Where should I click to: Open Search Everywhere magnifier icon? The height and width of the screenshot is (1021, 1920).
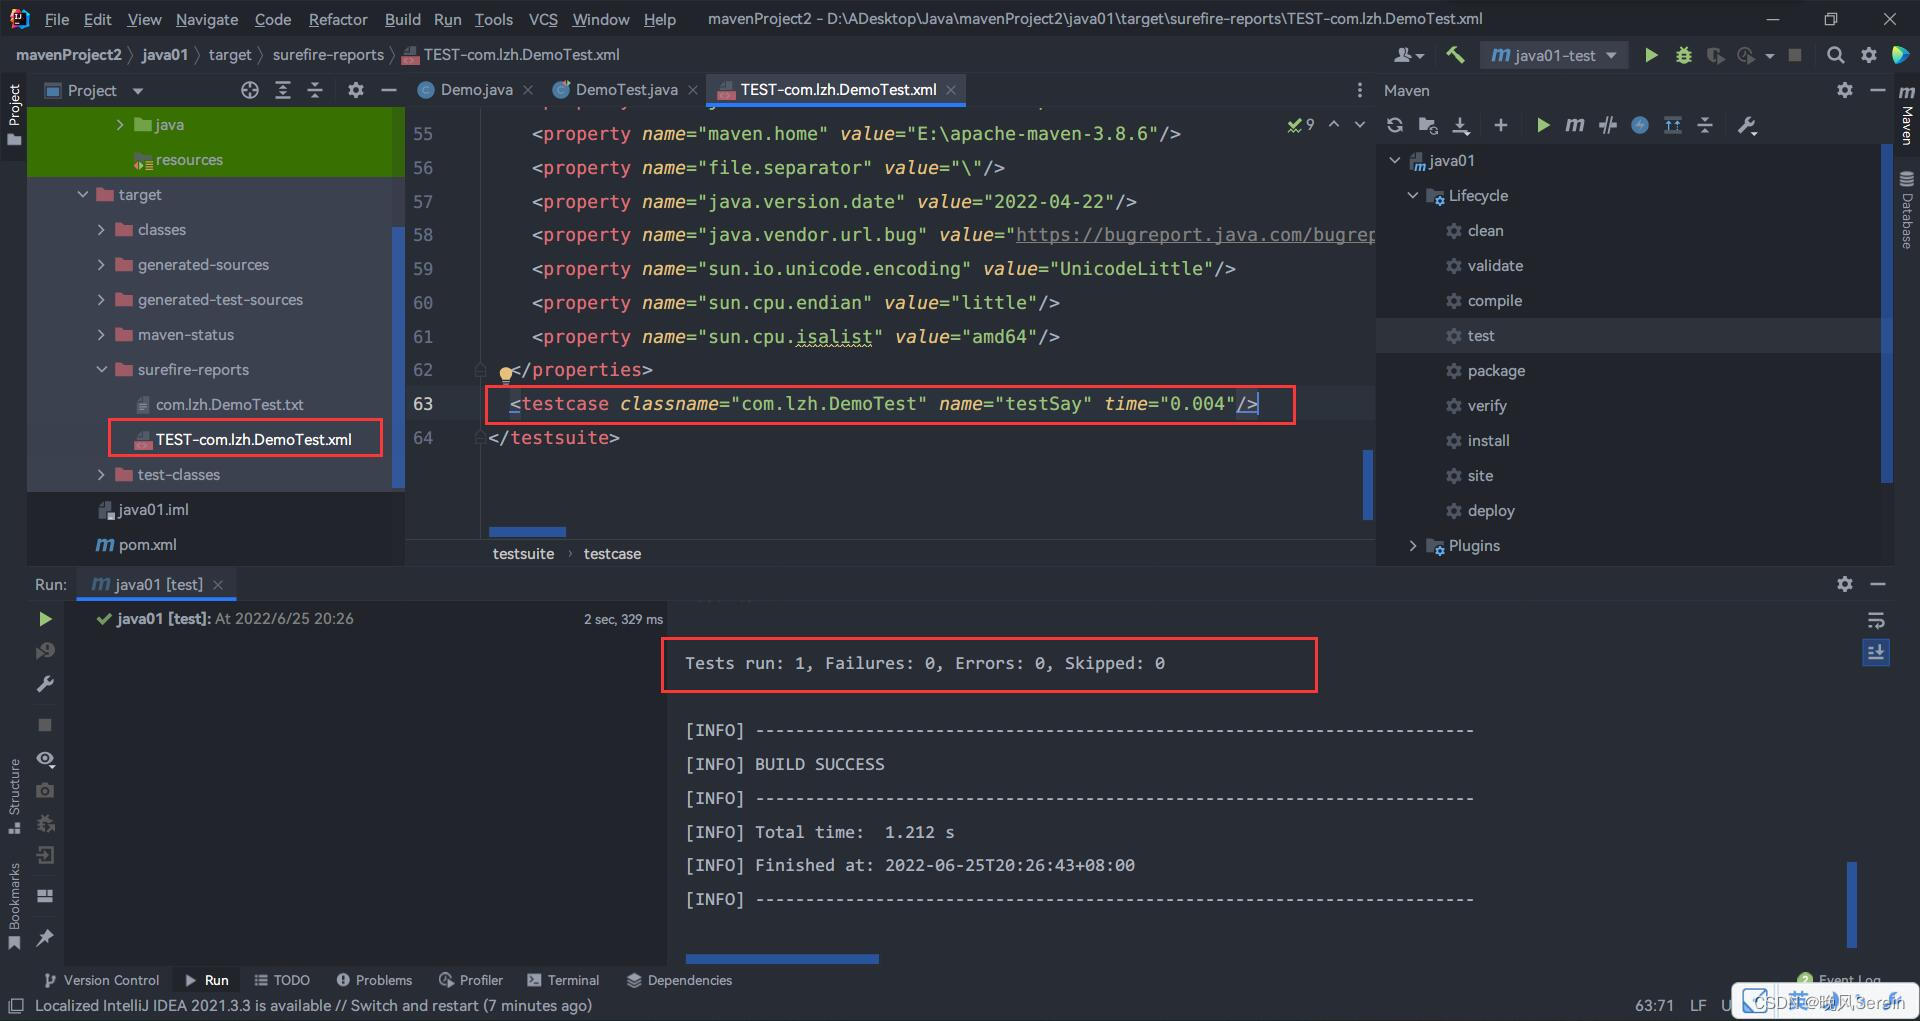(x=1835, y=55)
